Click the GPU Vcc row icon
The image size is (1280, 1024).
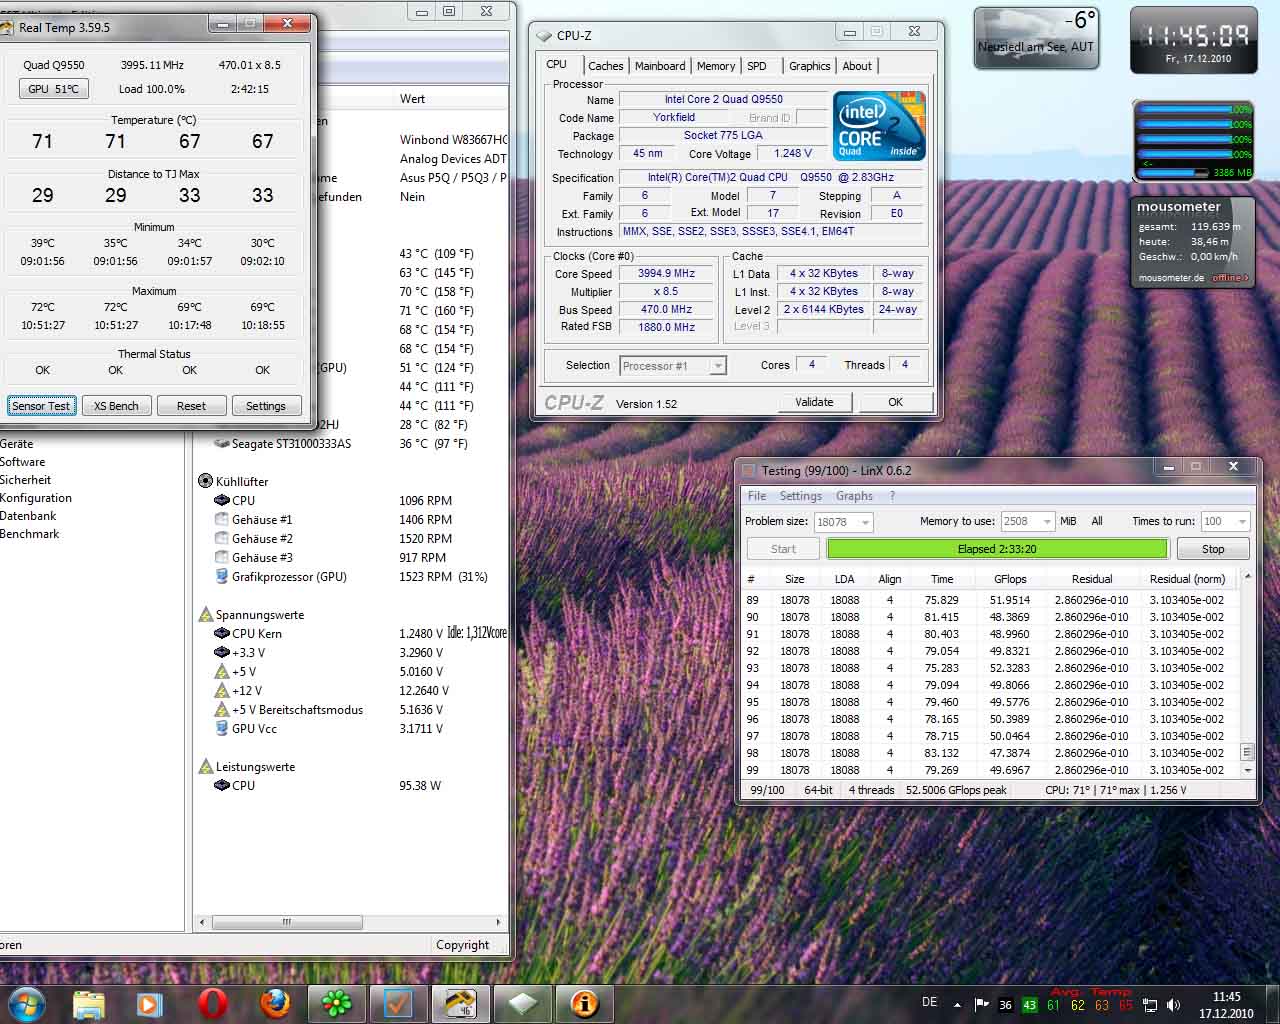(x=222, y=728)
